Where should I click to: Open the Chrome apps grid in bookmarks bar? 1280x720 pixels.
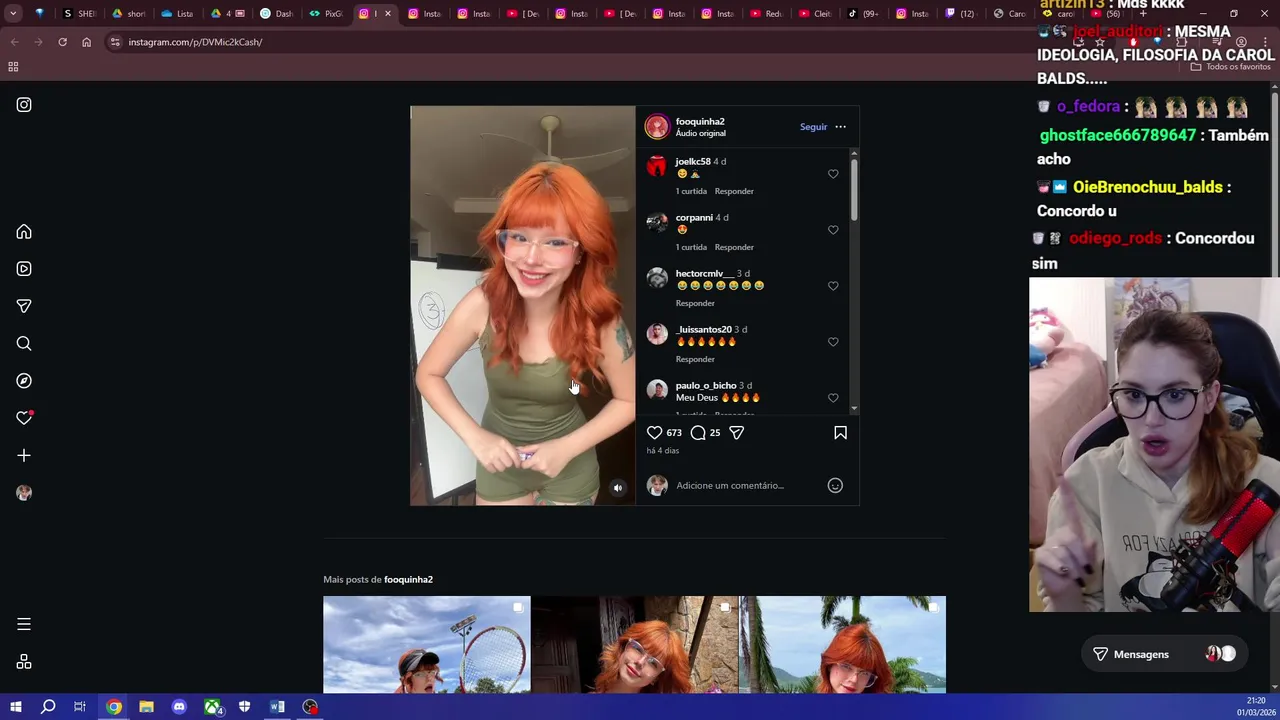point(13,67)
